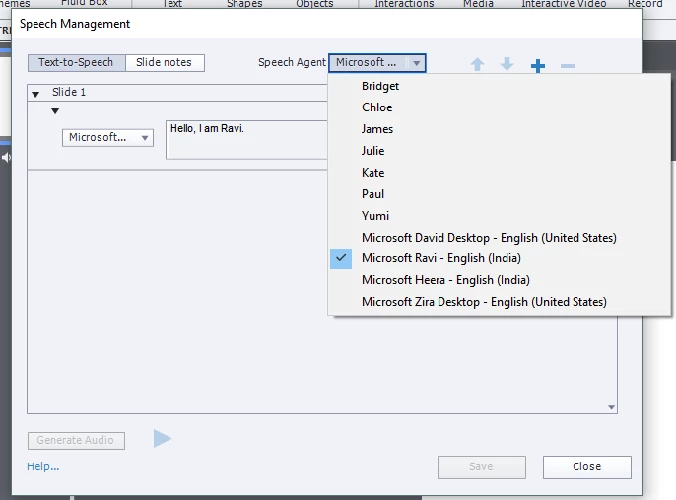Click the Generate Audio button
This screenshot has height=500, width=676.
[76, 441]
